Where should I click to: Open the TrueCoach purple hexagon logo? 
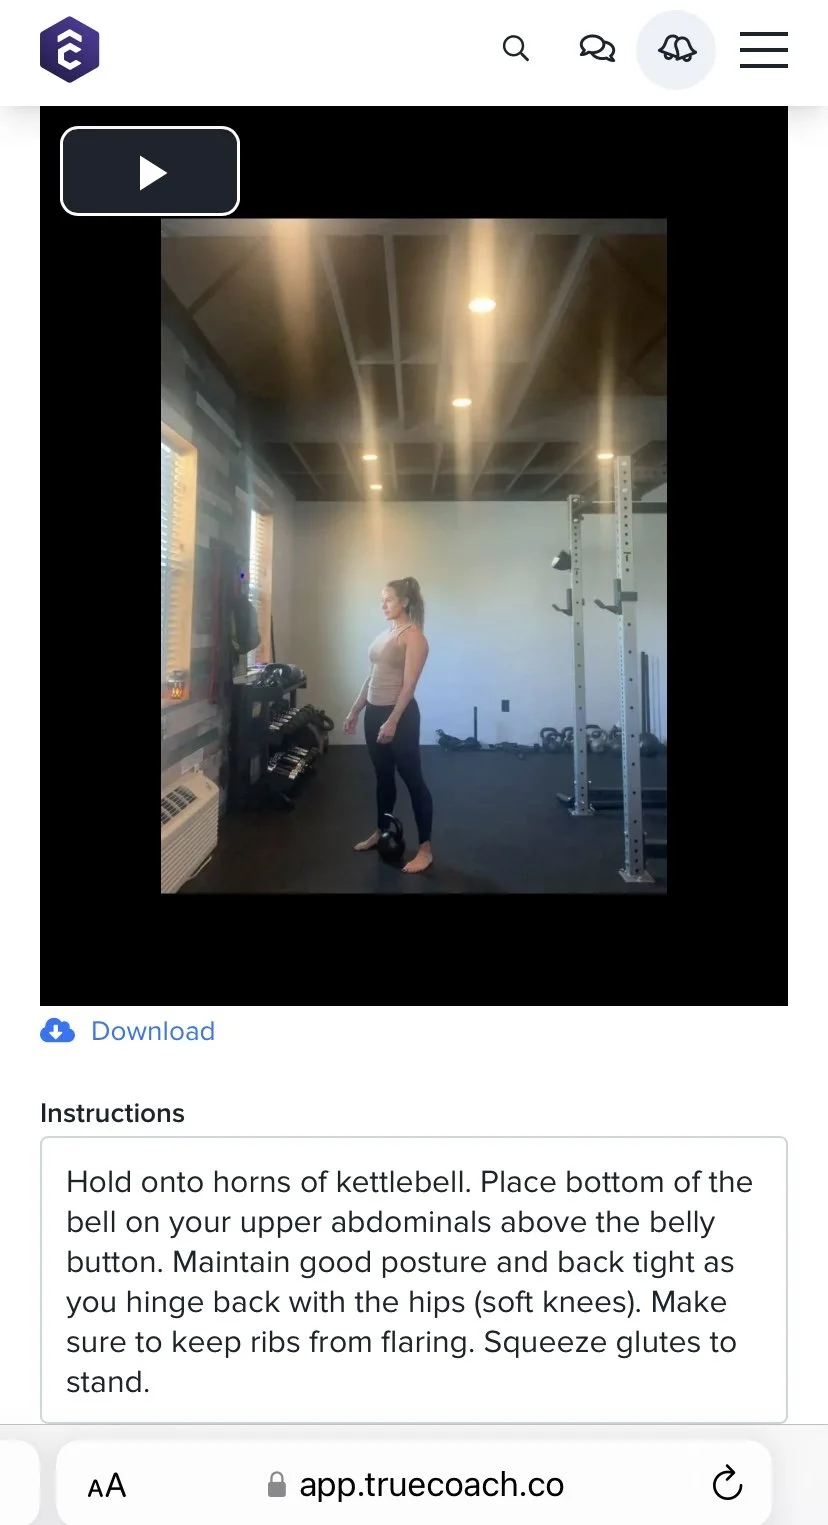70,50
